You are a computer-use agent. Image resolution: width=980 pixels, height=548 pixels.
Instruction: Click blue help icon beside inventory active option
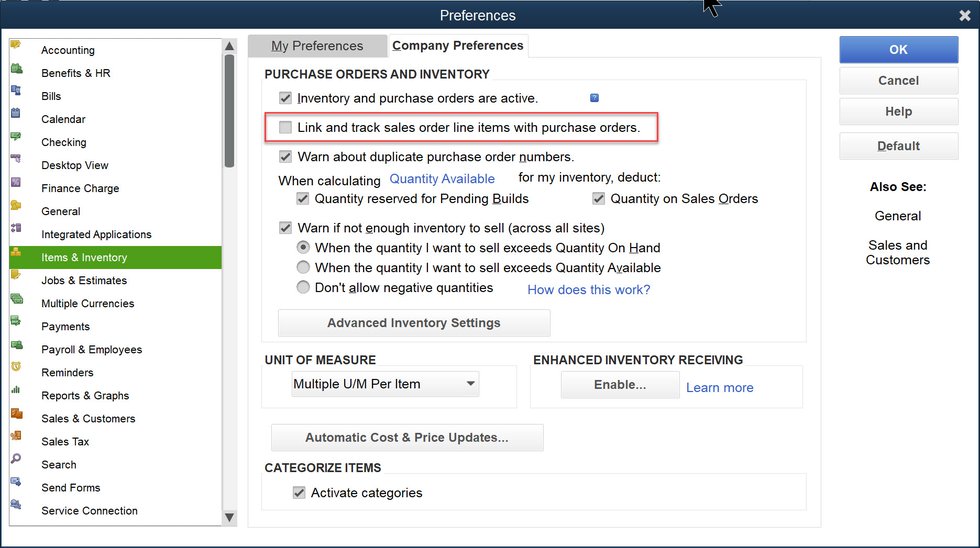coord(594,98)
